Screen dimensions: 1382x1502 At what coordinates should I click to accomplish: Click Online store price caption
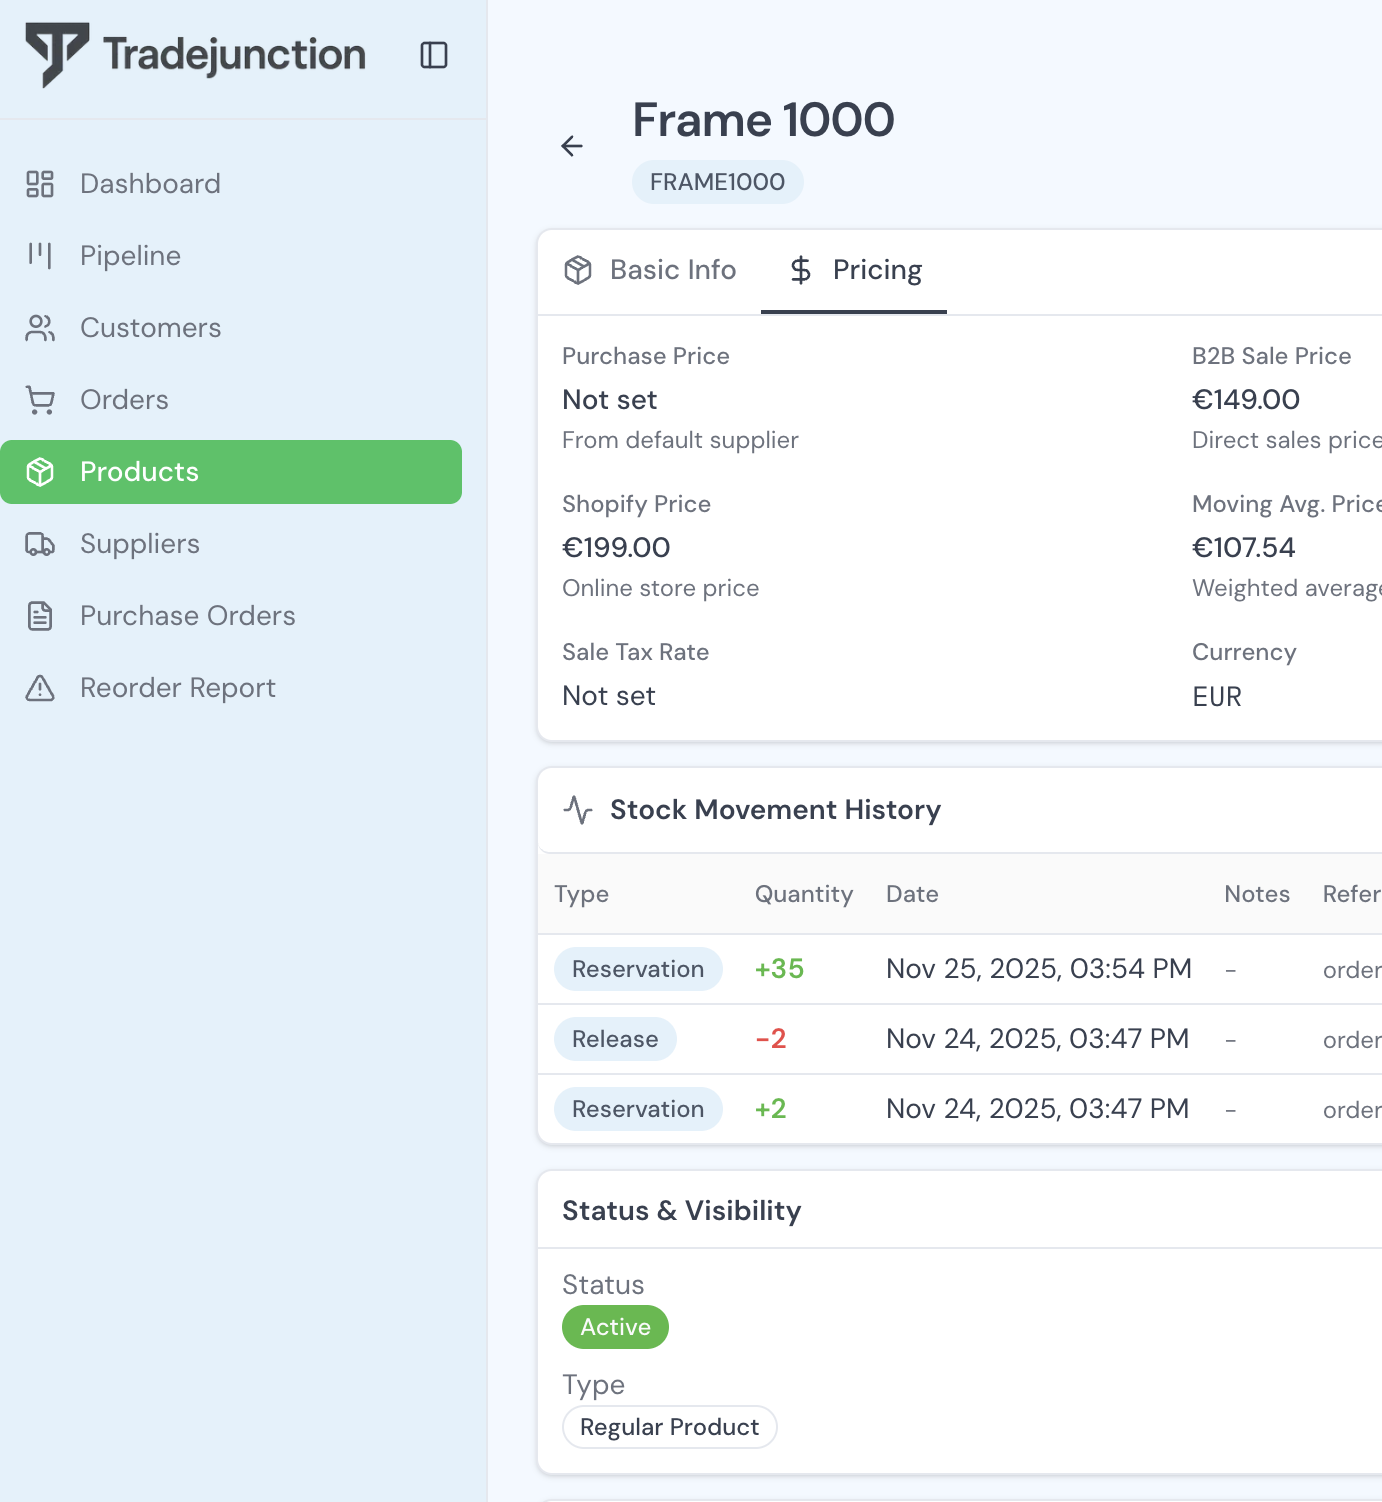[661, 588]
